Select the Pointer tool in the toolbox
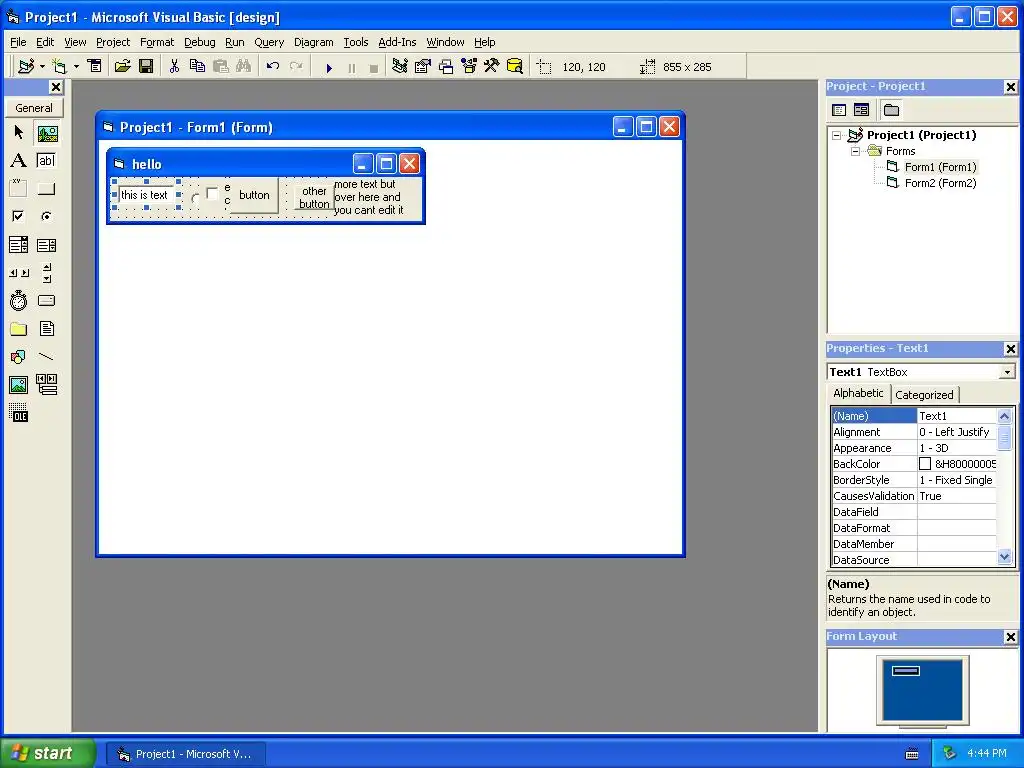The image size is (1024, 768). click(18, 133)
